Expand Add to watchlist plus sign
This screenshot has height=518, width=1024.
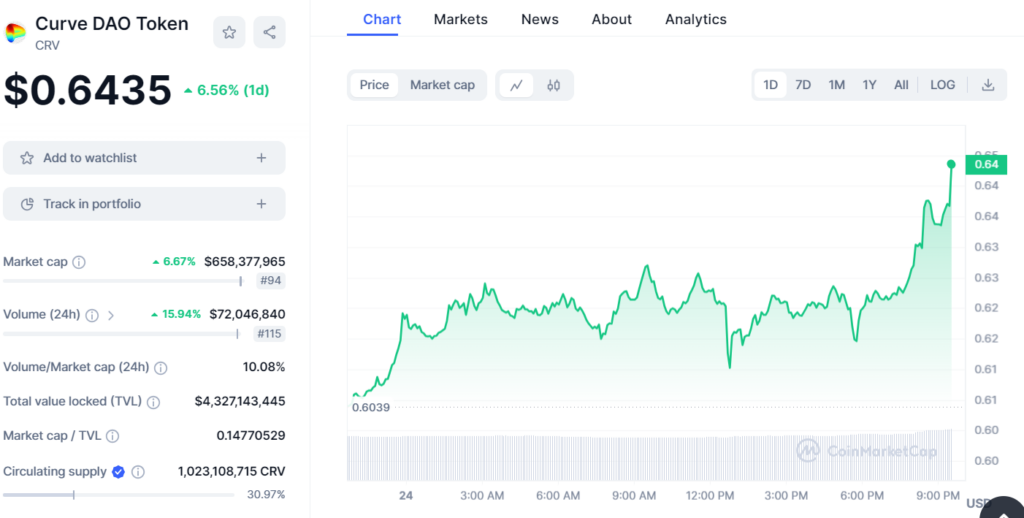pyautogui.click(x=261, y=158)
